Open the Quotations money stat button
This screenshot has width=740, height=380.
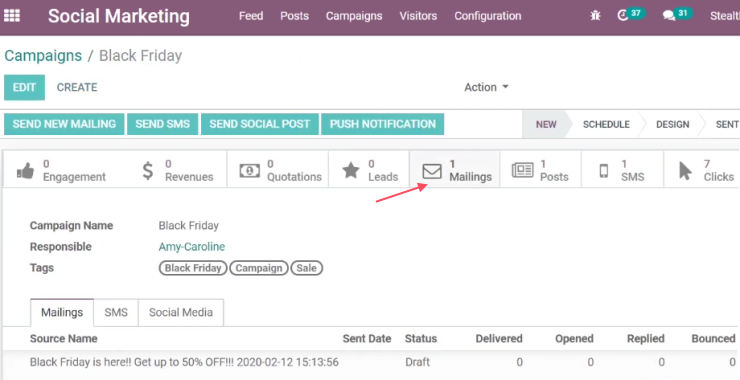(x=278, y=170)
